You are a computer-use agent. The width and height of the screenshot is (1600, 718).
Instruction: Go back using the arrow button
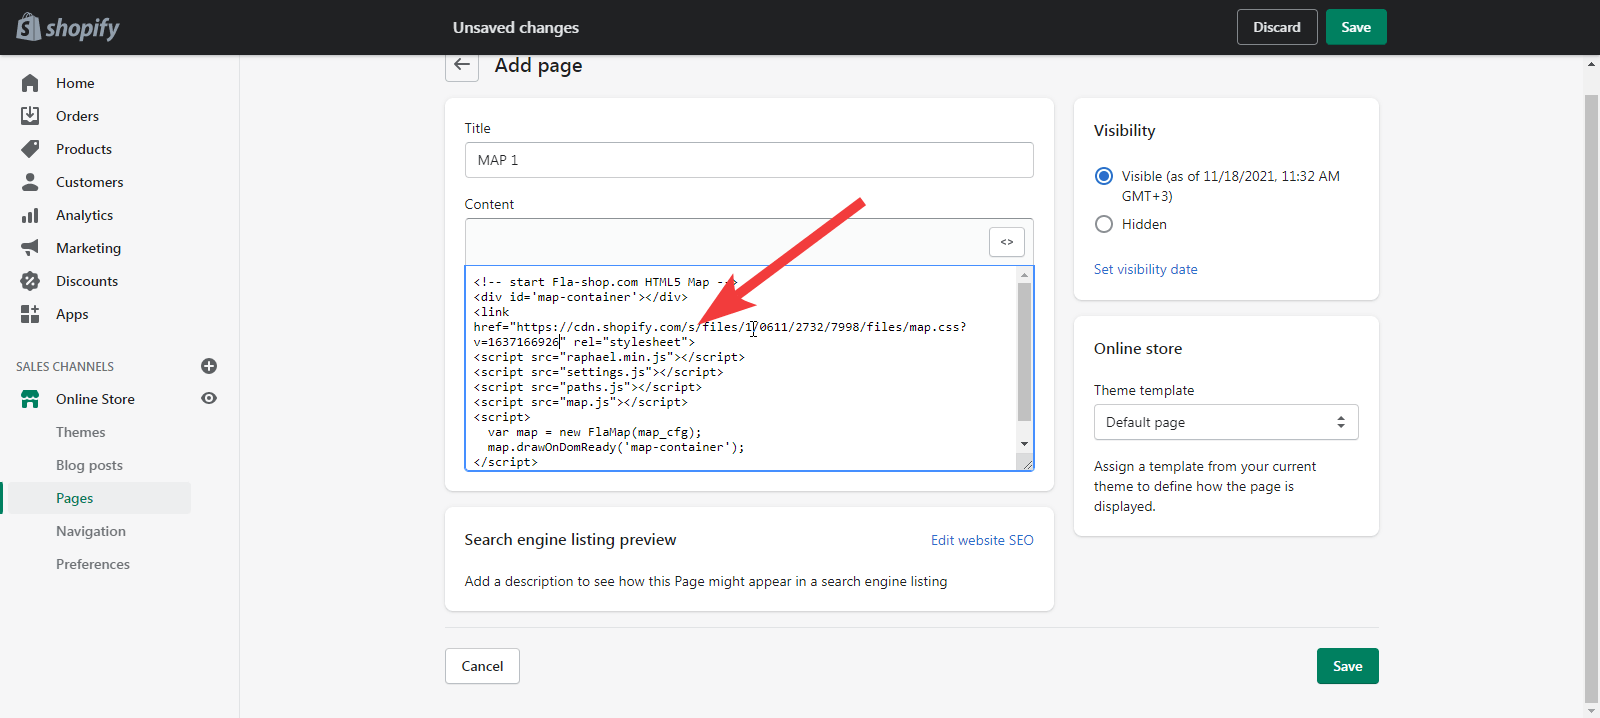pos(461,65)
